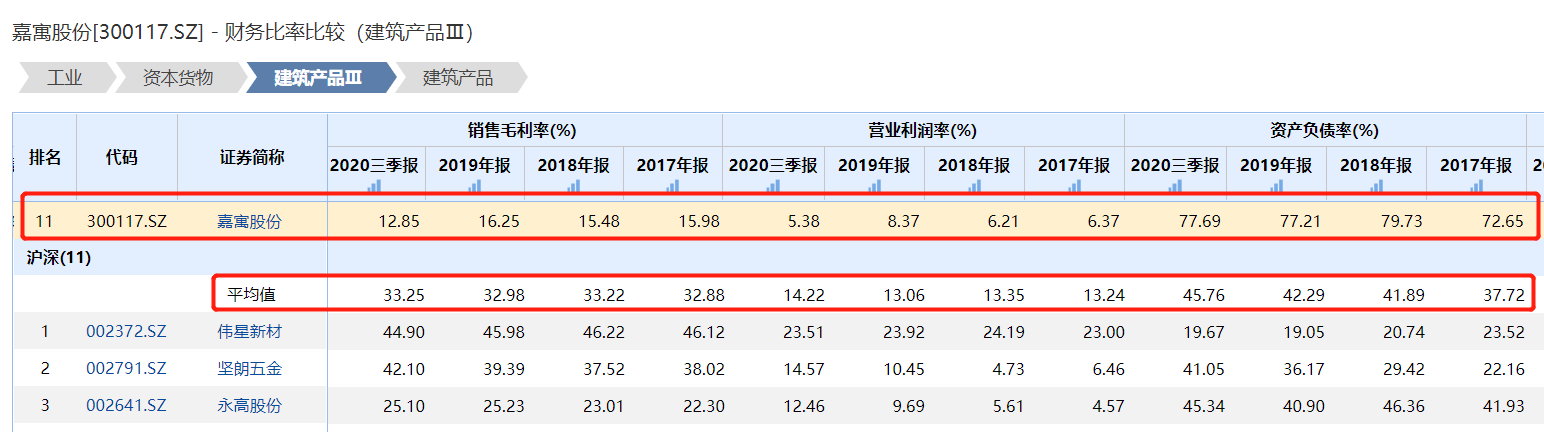Open the 坚朗五金 company link
1544x432 pixels.
click(x=250, y=369)
